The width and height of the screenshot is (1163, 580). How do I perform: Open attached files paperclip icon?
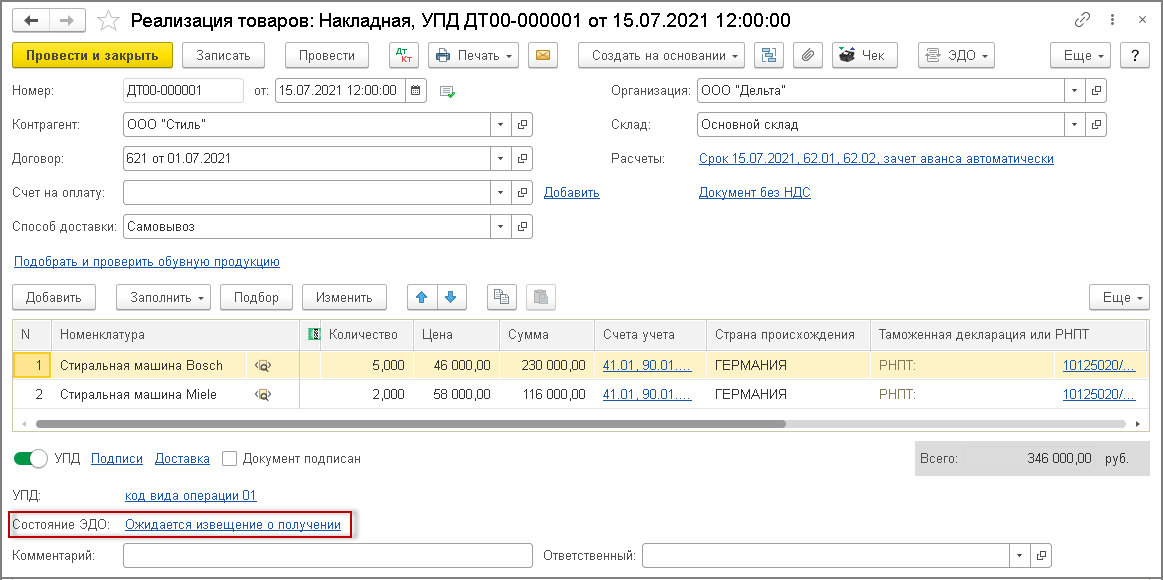point(808,55)
